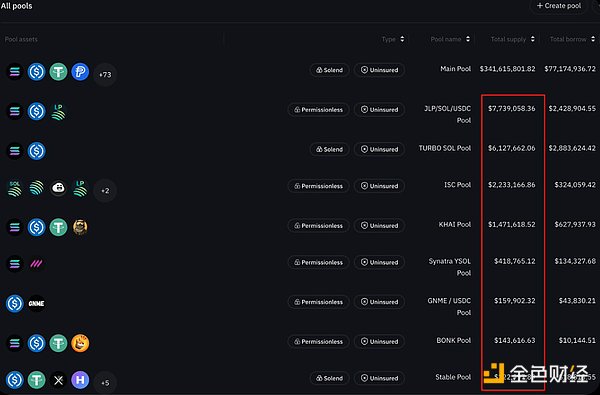Click Permissionless tag on ISC Pool row
Screen dimensions: 600x395
[x=318, y=186]
